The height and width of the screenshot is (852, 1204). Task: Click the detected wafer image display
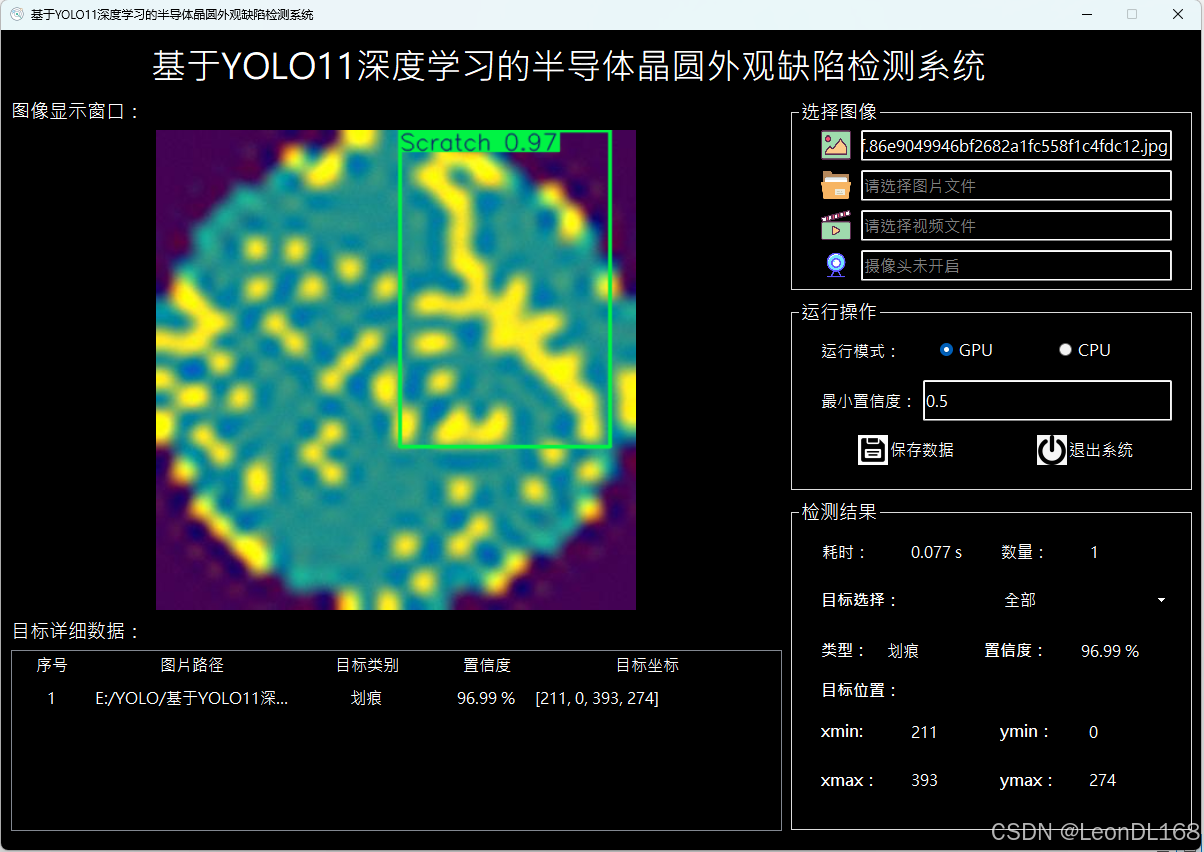tap(396, 370)
